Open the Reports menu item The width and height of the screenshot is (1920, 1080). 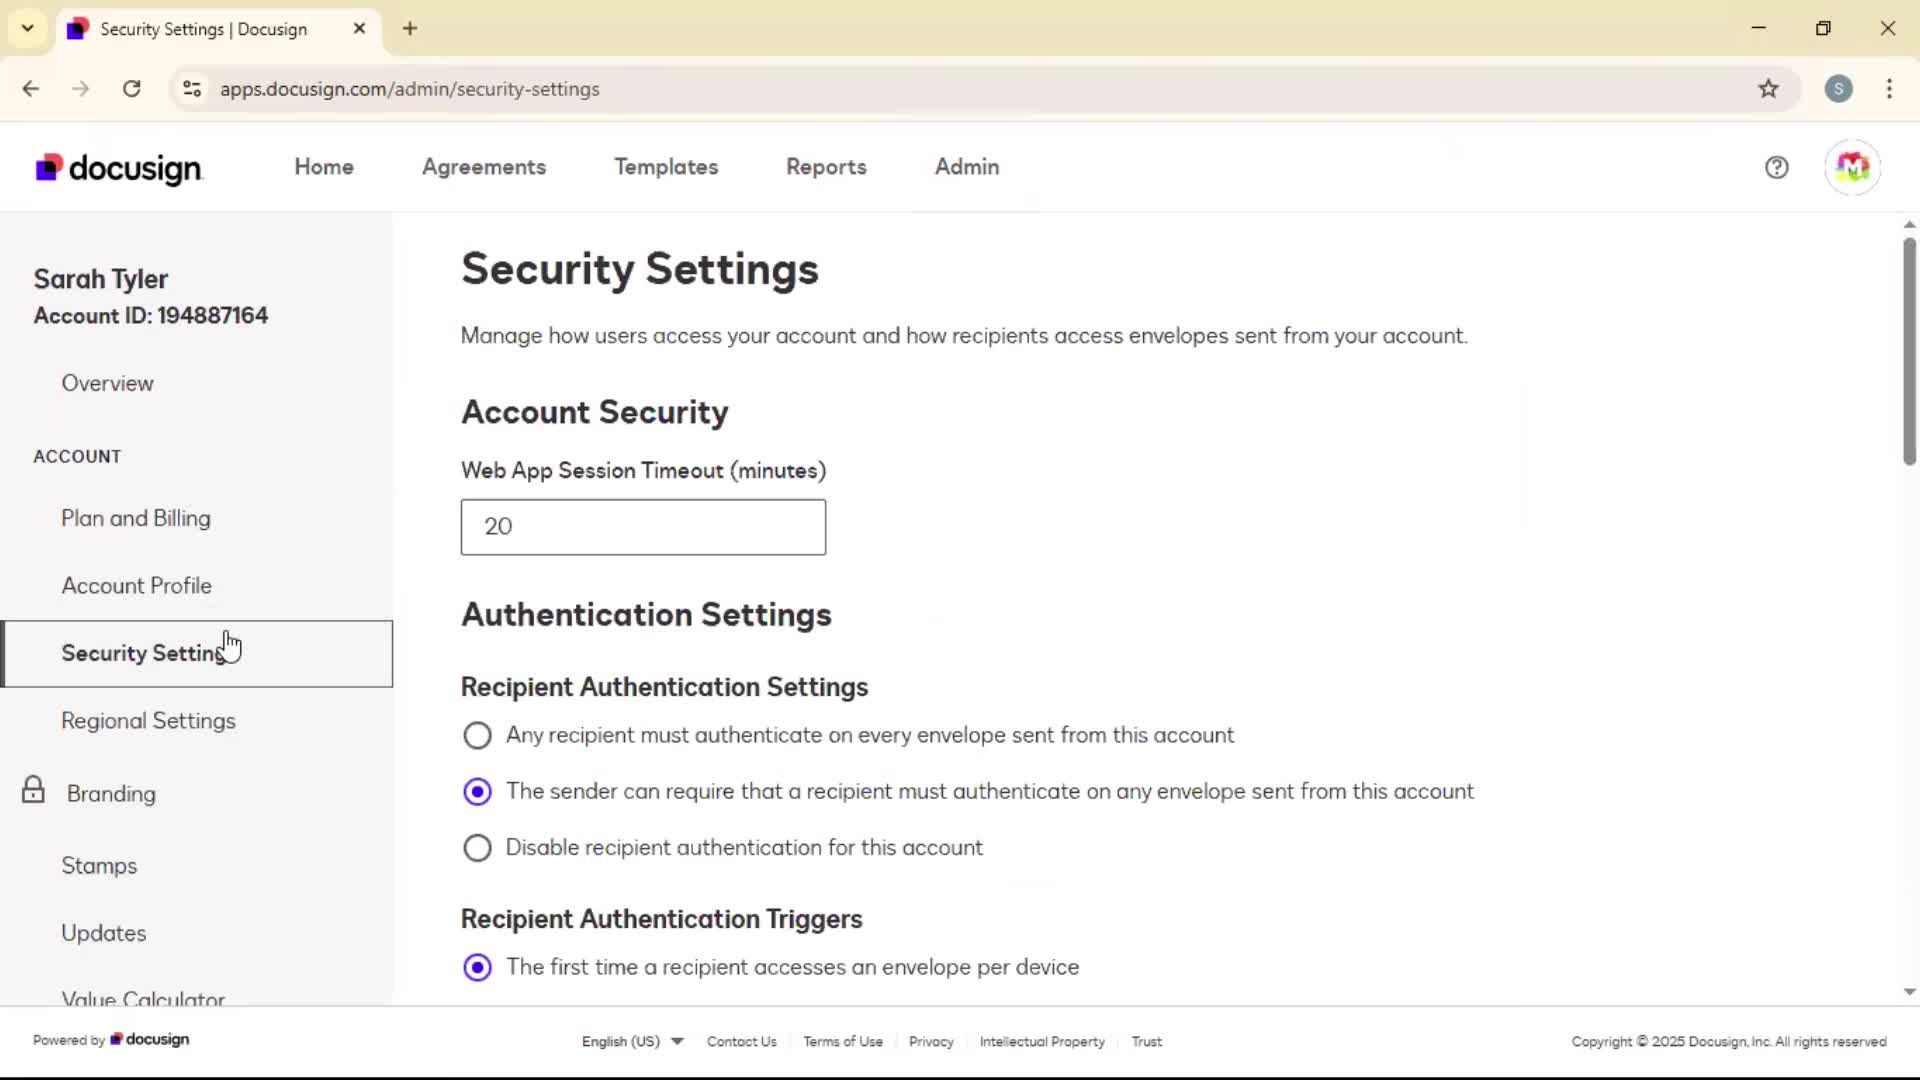click(x=826, y=167)
